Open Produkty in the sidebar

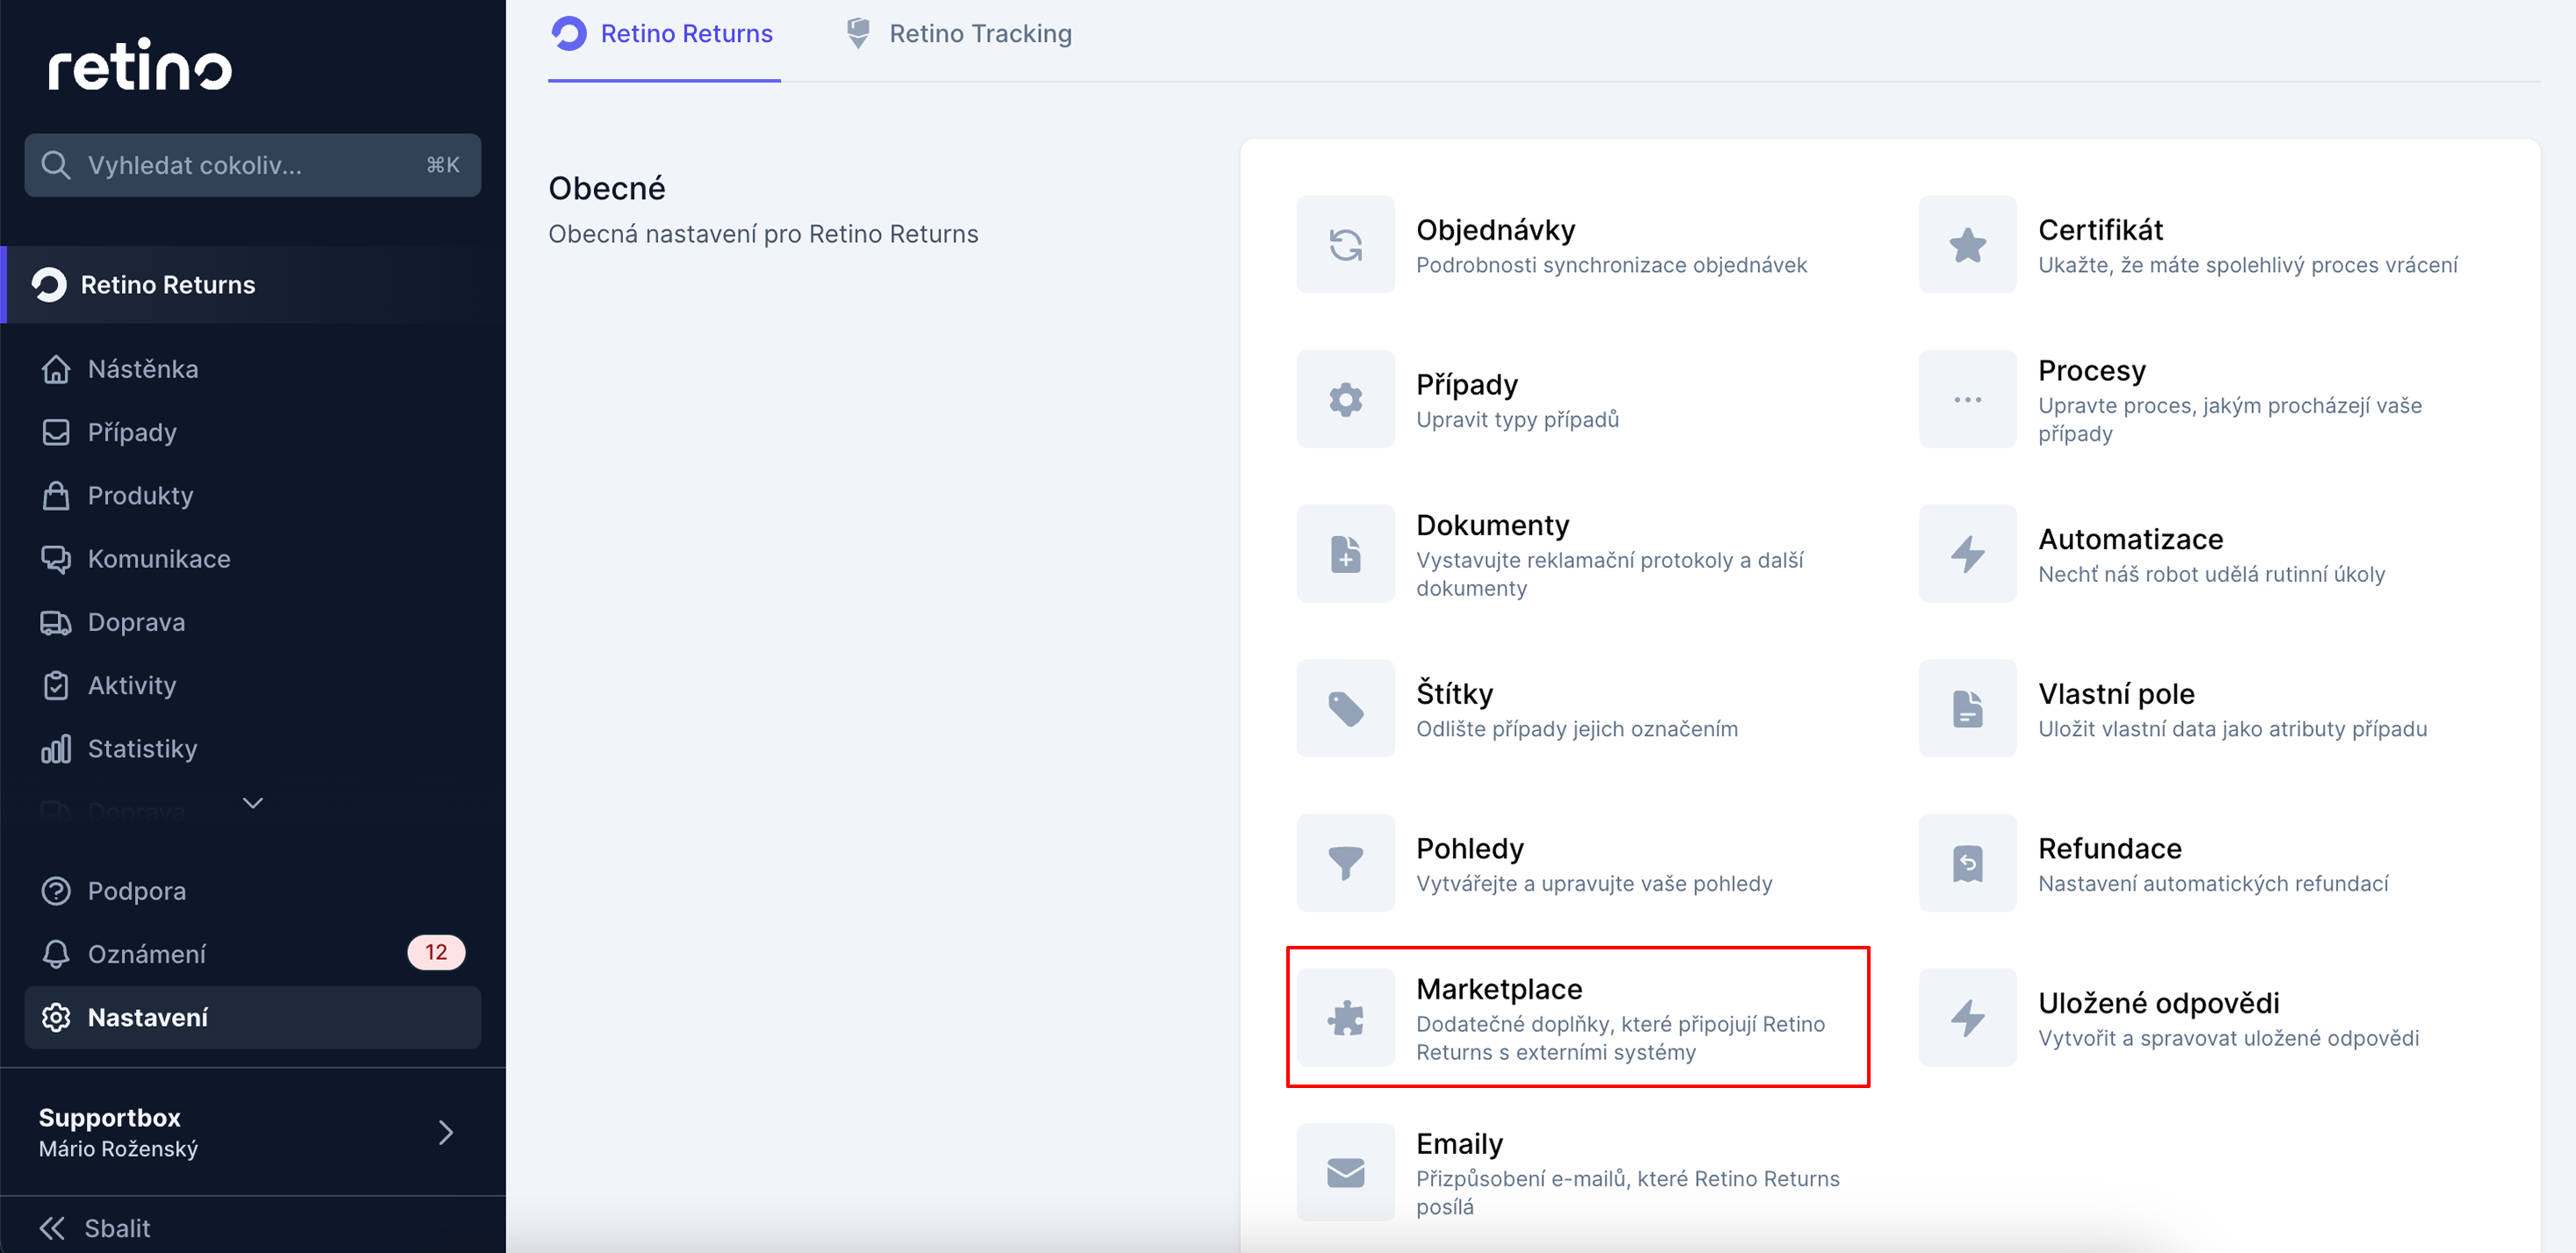click(253, 495)
